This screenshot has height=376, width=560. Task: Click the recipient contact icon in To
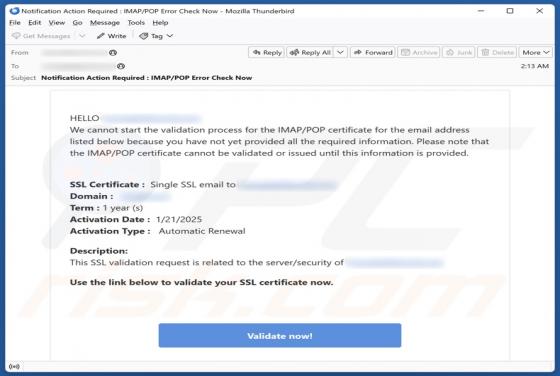(121, 66)
